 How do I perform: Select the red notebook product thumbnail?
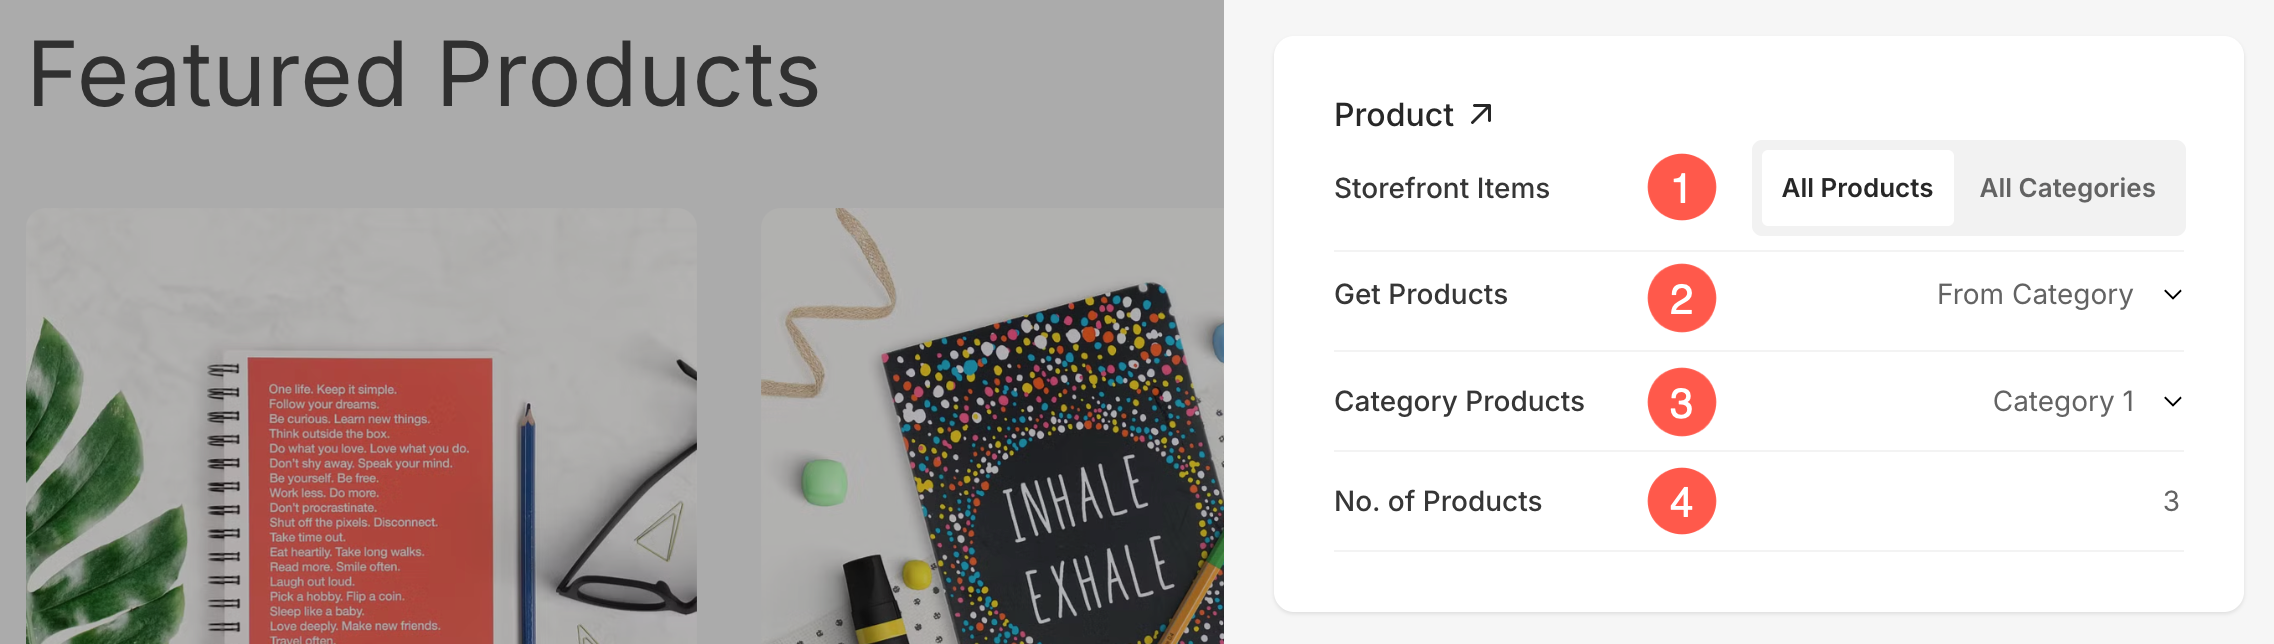pos(361,426)
